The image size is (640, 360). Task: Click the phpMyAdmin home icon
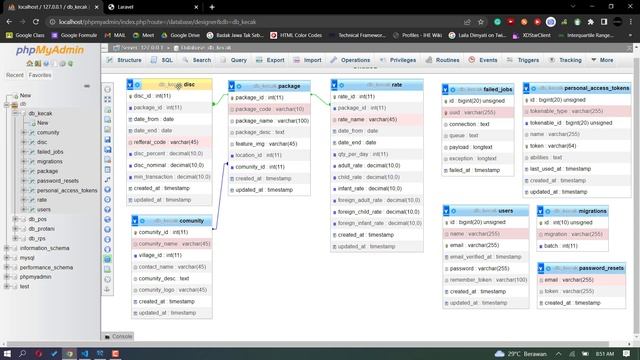click(x=29, y=64)
